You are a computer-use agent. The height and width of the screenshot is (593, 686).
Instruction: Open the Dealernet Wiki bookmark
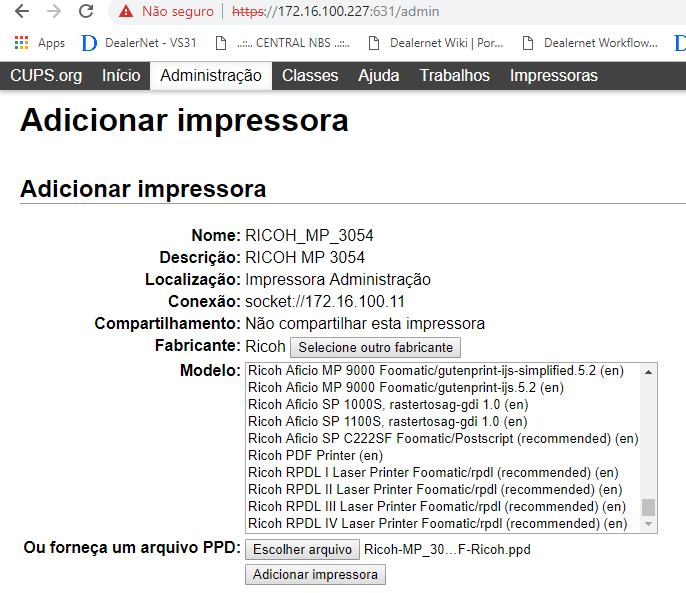point(436,43)
